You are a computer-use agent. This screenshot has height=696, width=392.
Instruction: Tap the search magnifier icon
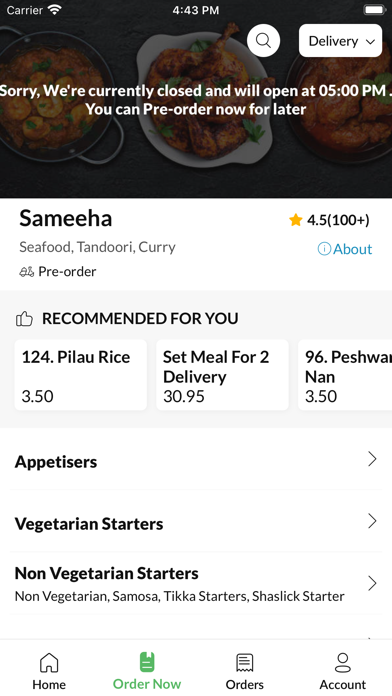tap(263, 41)
